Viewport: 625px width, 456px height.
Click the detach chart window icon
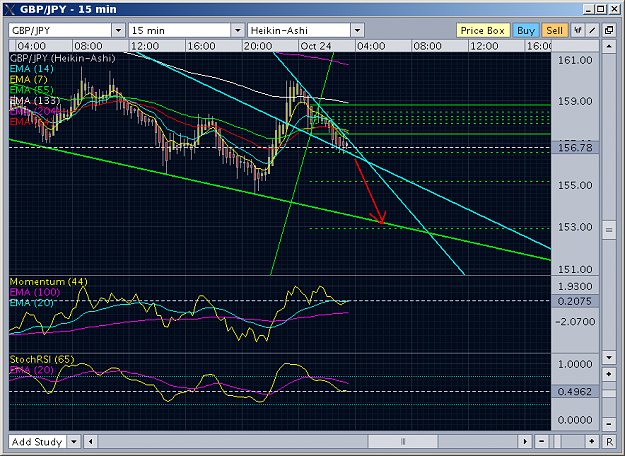[x=609, y=30]
